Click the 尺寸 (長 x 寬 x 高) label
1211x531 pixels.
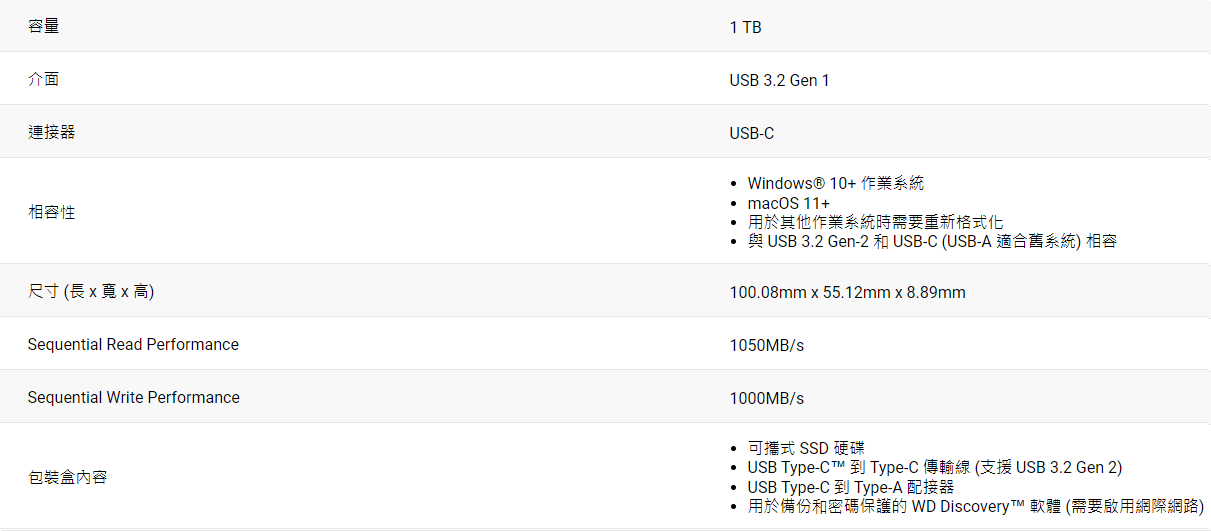point(91,292)
